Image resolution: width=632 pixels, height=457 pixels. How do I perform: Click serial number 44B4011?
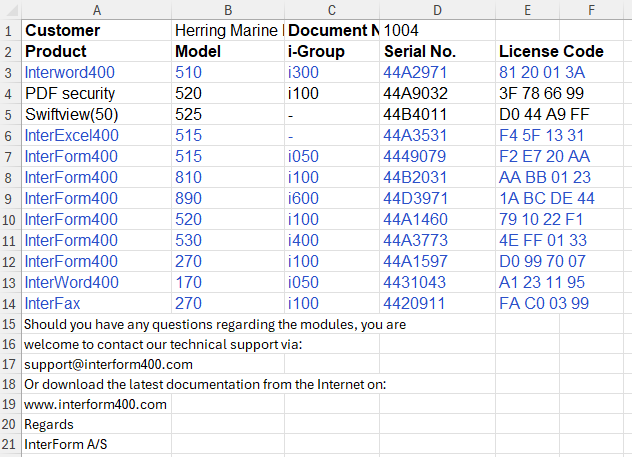pyautogui.click(x=437, y=114)
